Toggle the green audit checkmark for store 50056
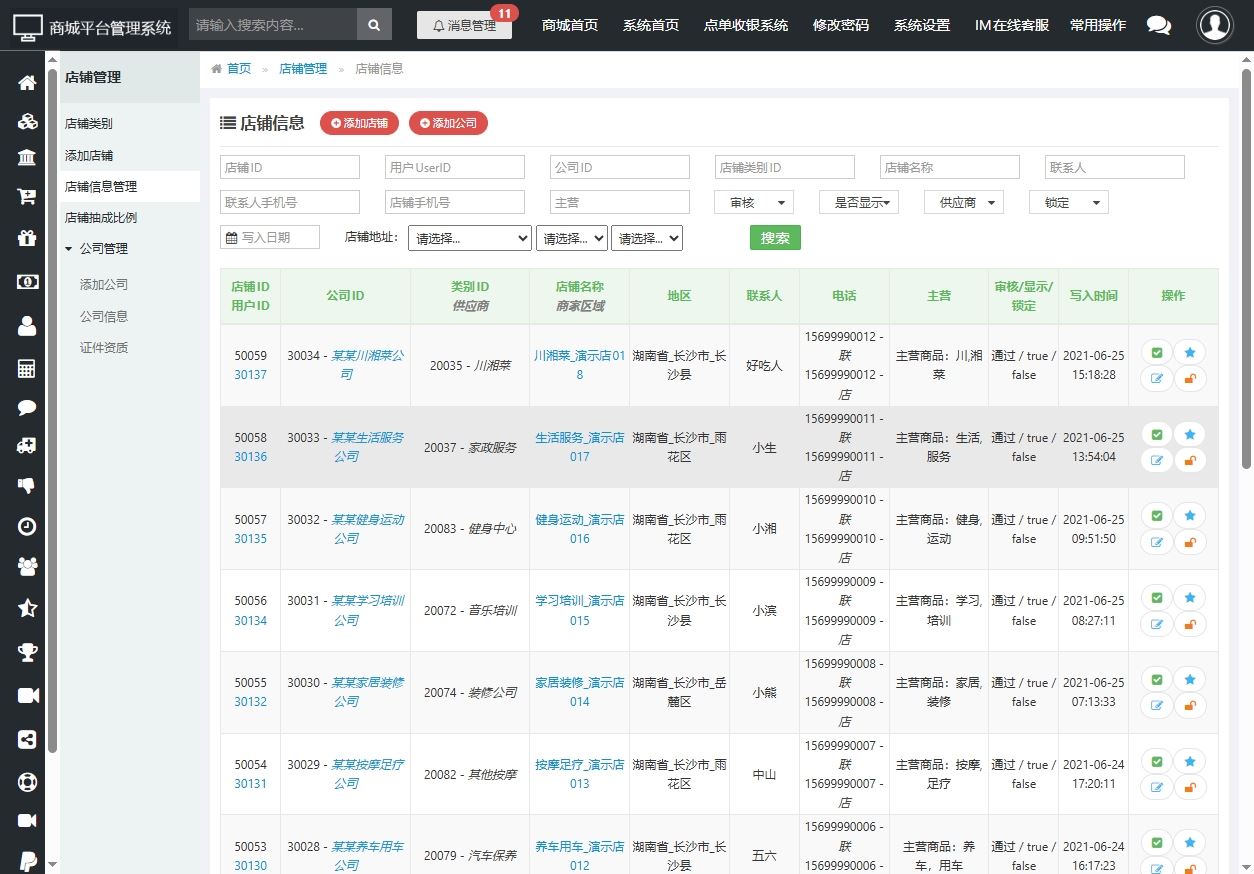Screen dimensions: 1254x874 [1157, 597]
